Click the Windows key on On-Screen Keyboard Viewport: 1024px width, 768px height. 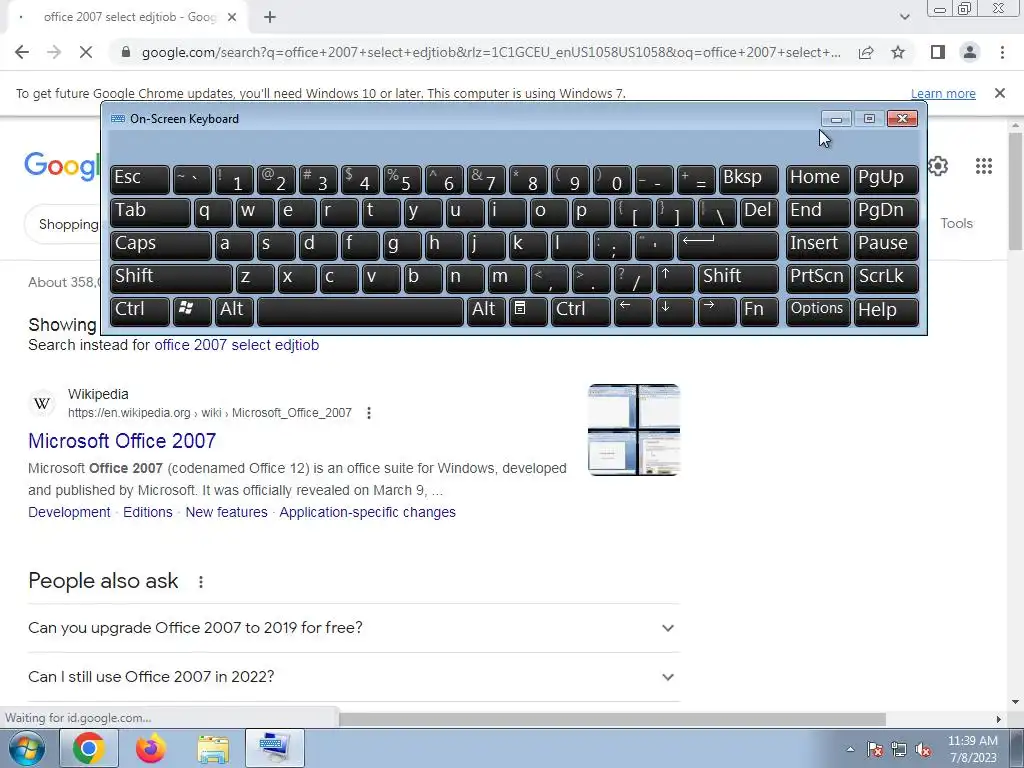click(x=192, y=311)
